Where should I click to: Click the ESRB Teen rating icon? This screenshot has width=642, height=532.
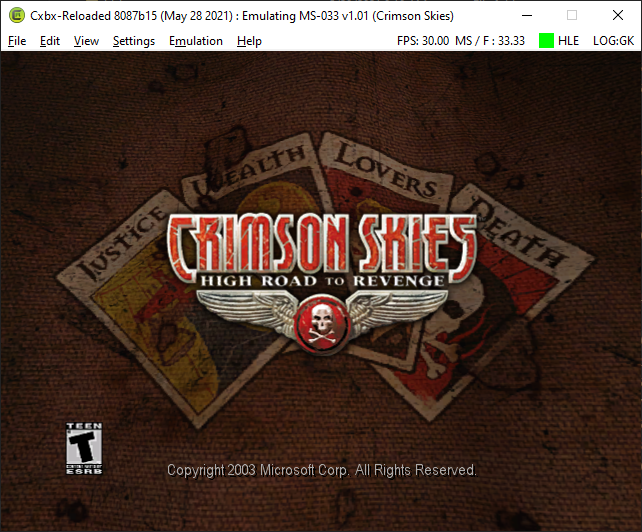(84, 448)
